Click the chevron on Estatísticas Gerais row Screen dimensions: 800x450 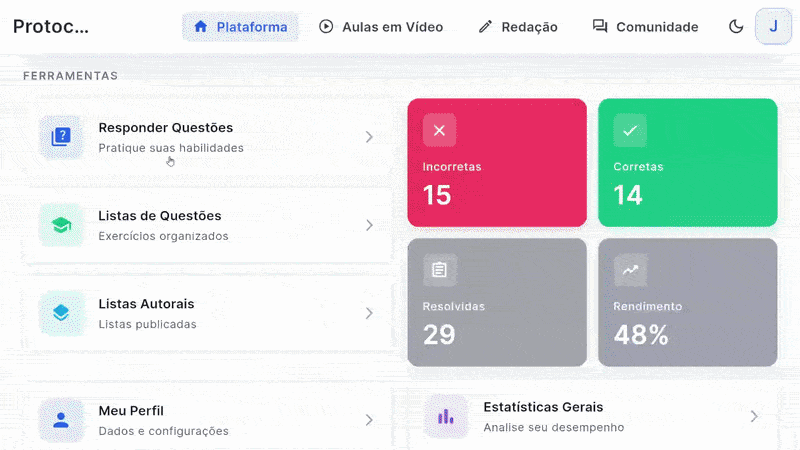(754, 416)
